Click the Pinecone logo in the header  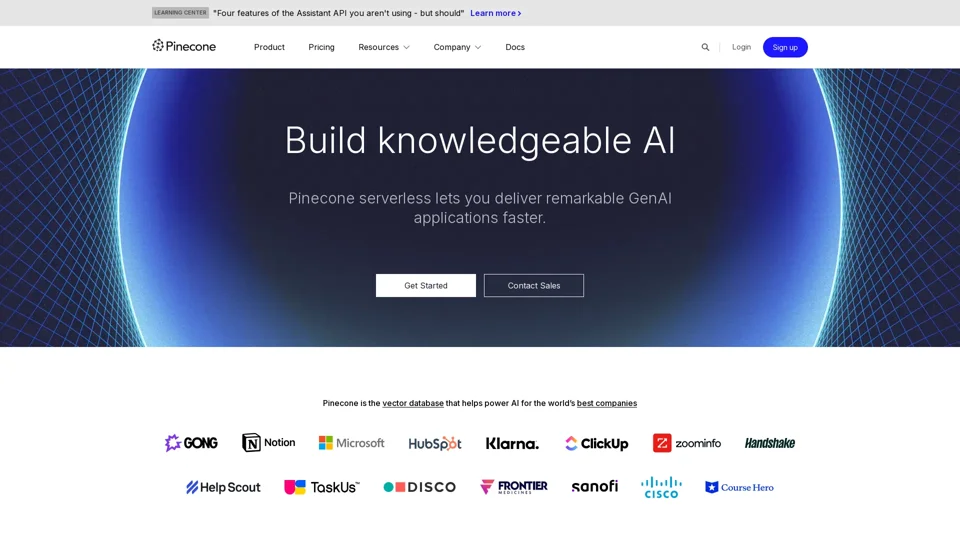184,47
